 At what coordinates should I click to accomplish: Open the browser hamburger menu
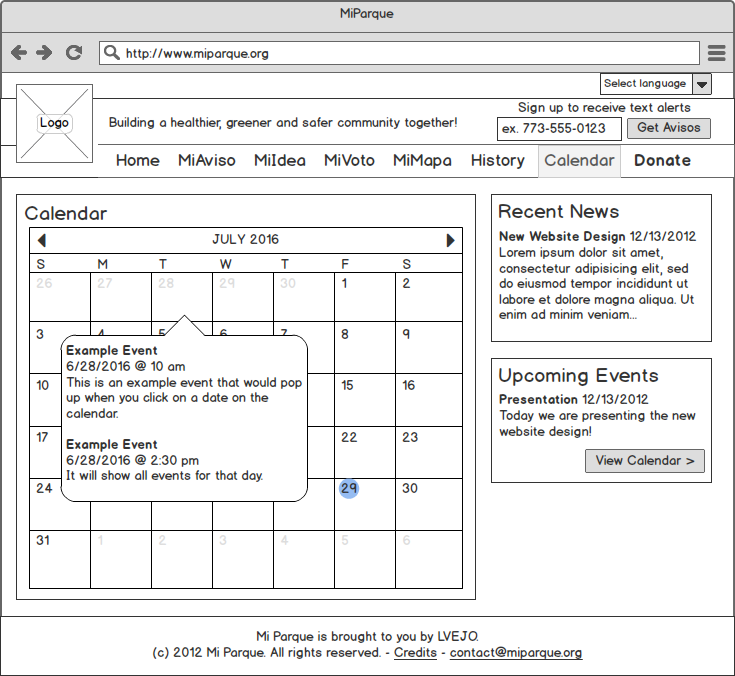(716, 53)
